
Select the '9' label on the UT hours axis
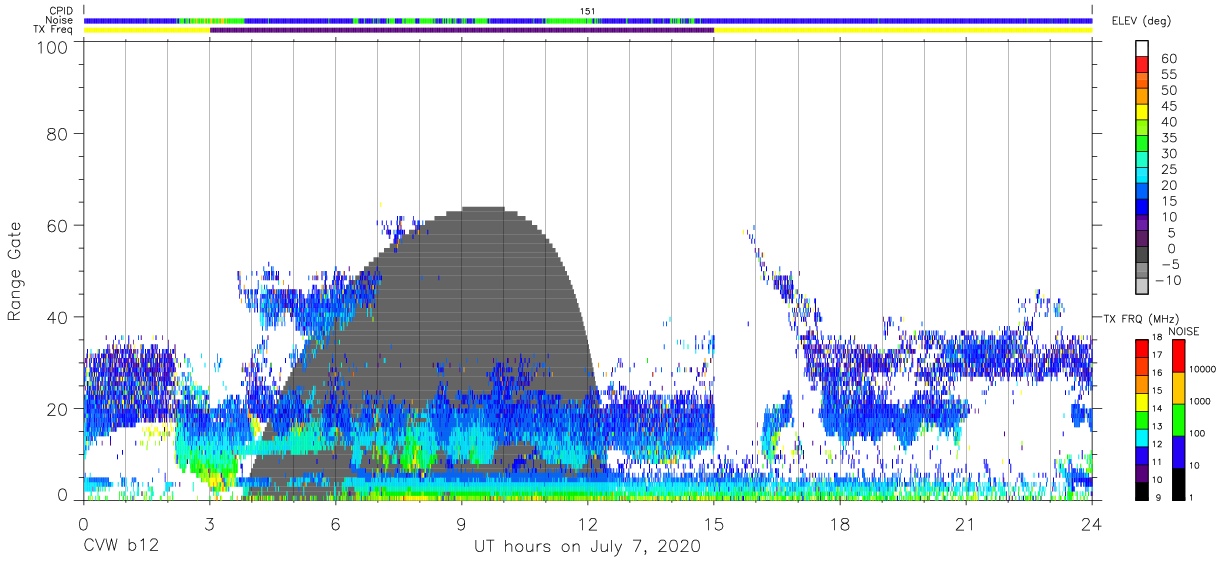point(461,523)
